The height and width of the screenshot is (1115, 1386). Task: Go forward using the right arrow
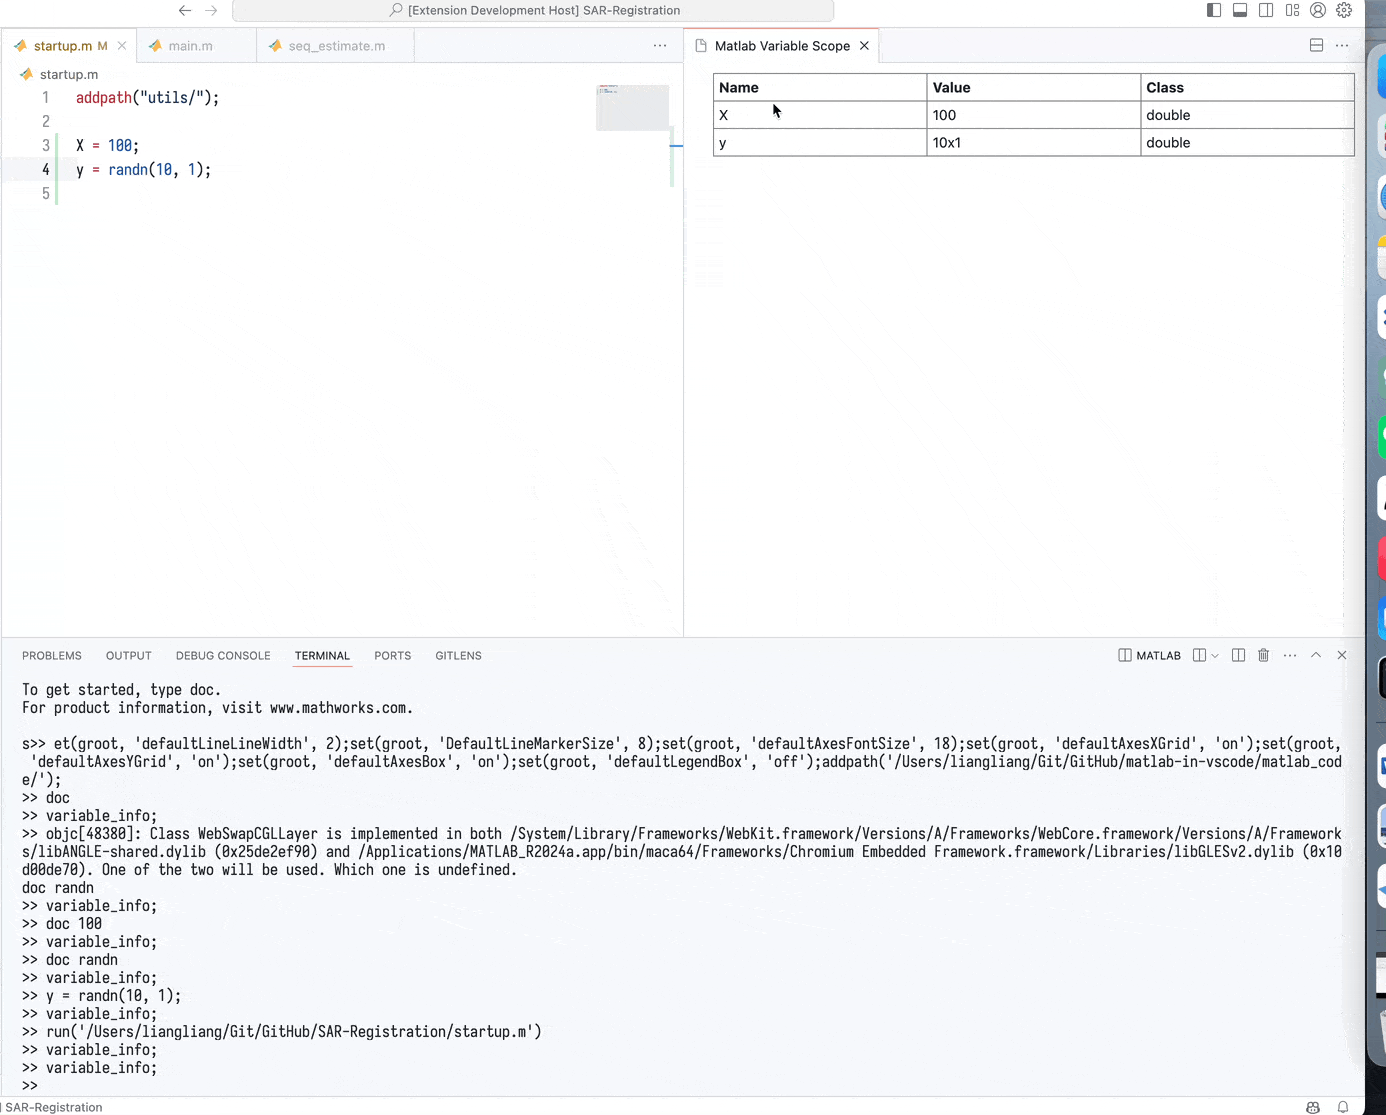click(211, 10)
